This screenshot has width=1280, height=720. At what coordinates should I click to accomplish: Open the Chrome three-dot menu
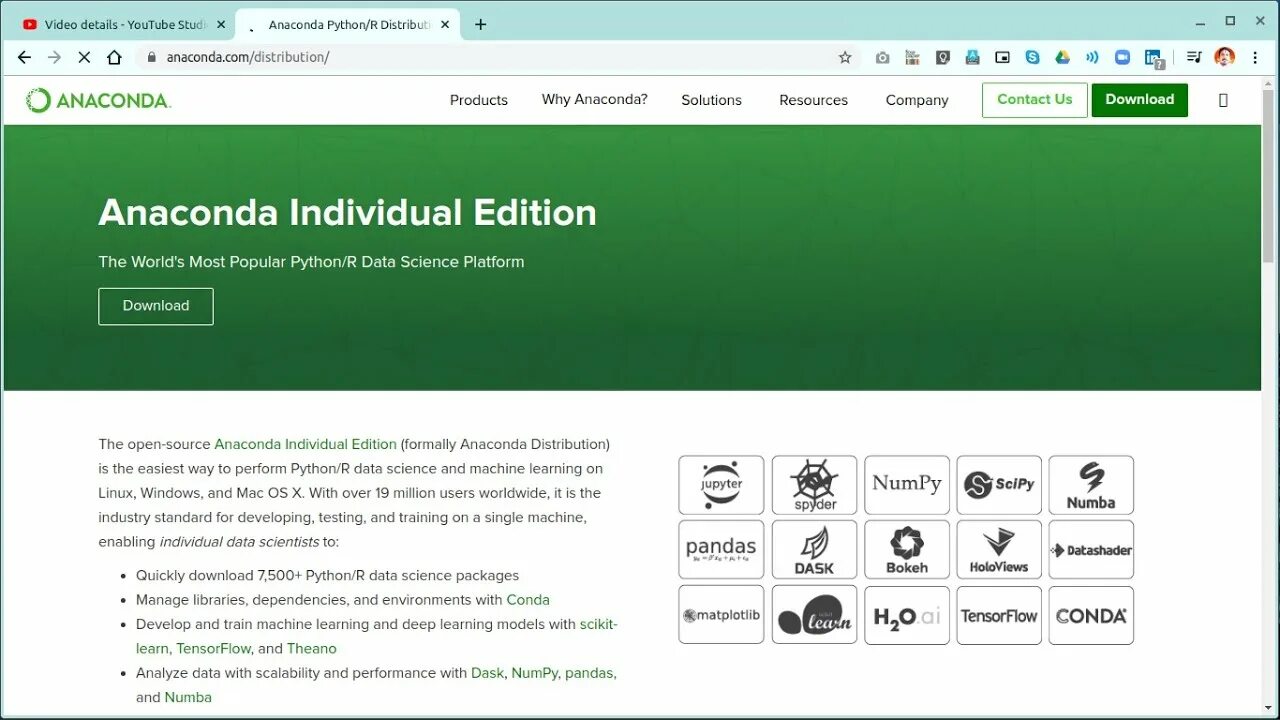tap(1255, 57)
